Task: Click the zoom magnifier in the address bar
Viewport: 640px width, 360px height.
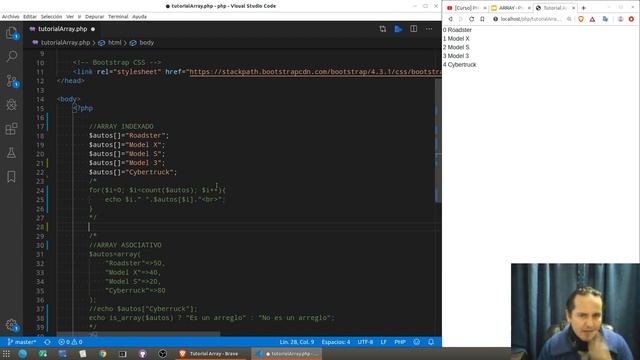Action: click(569, 19)
